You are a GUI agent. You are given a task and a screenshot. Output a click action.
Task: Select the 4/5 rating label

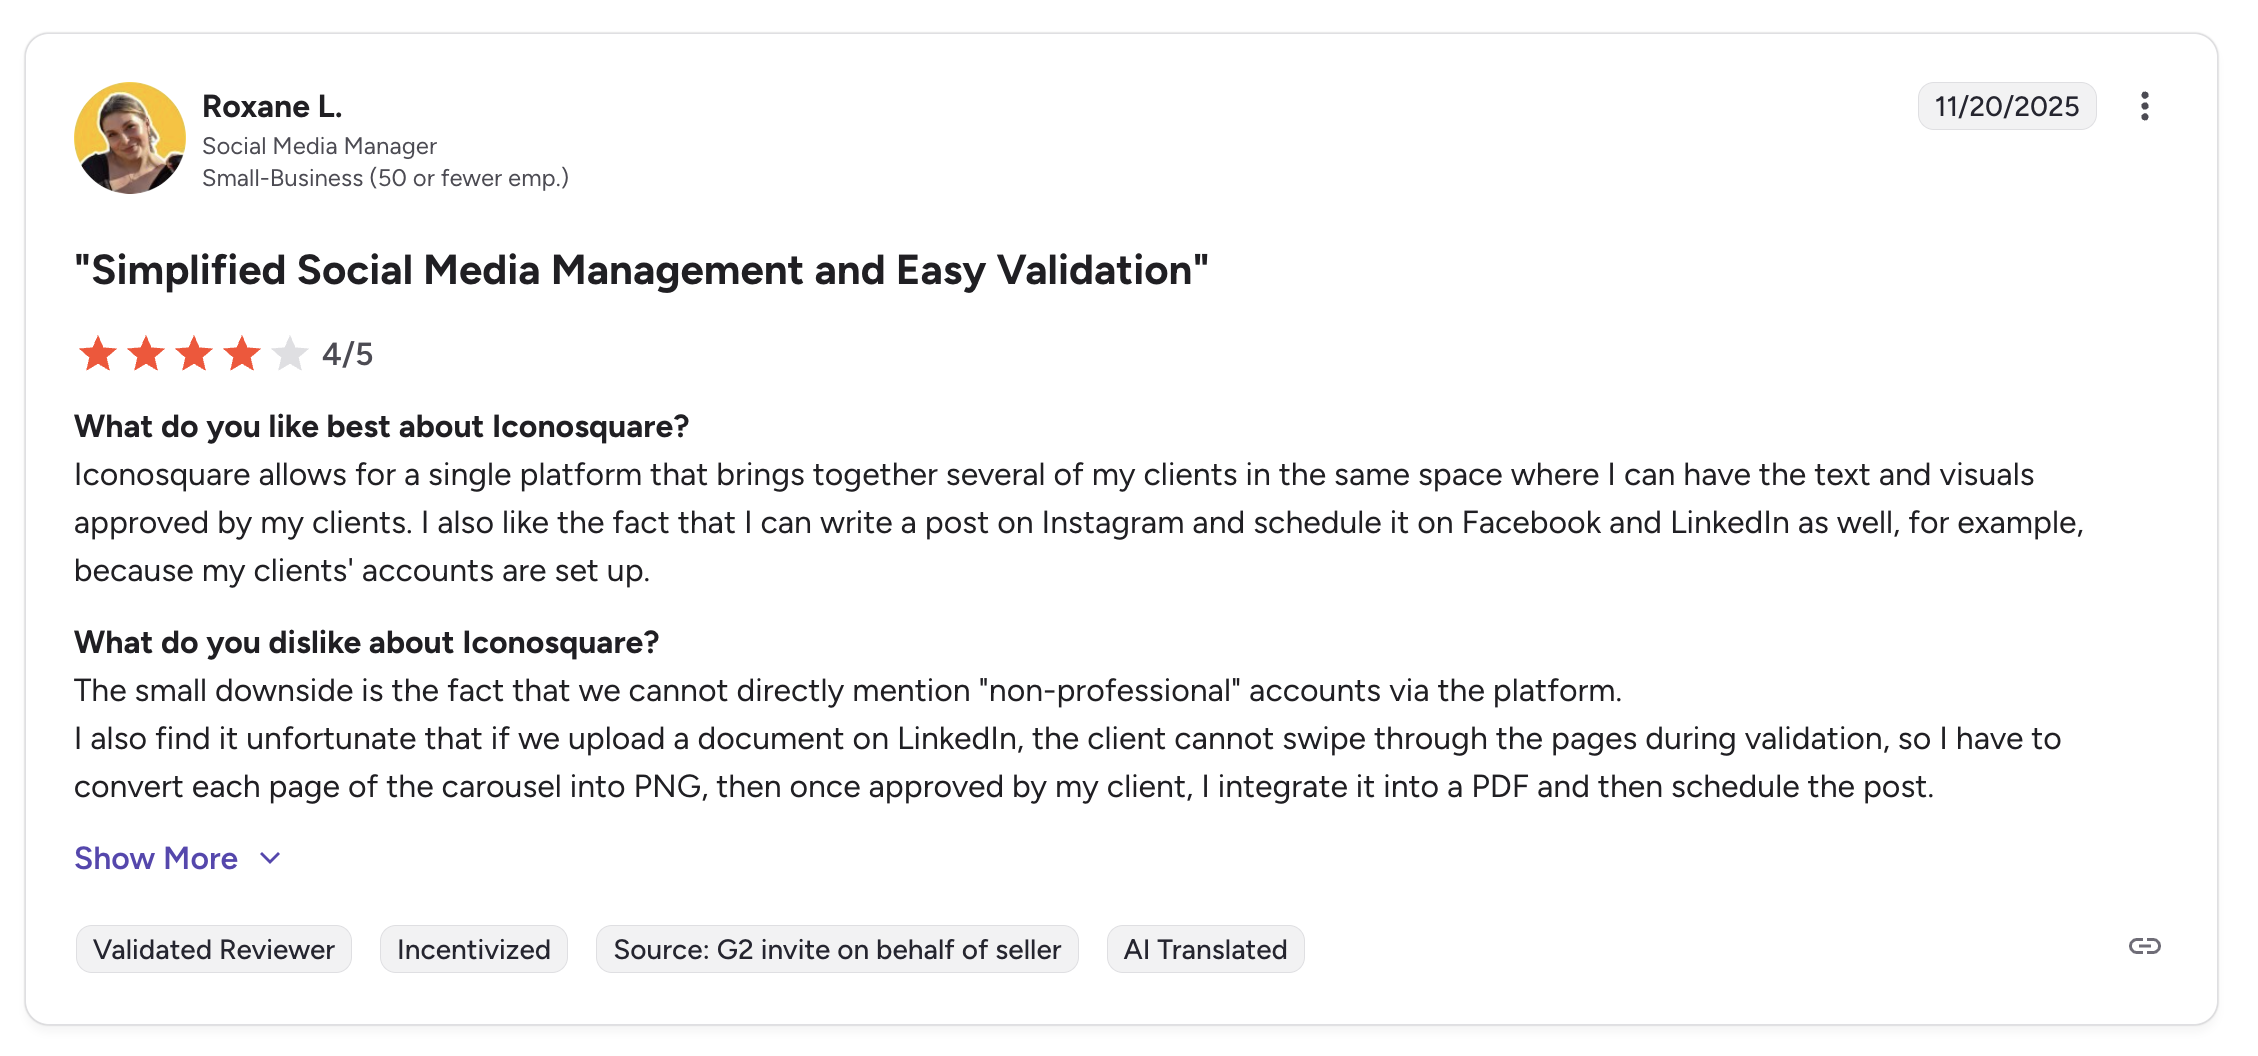coord(345,353)
